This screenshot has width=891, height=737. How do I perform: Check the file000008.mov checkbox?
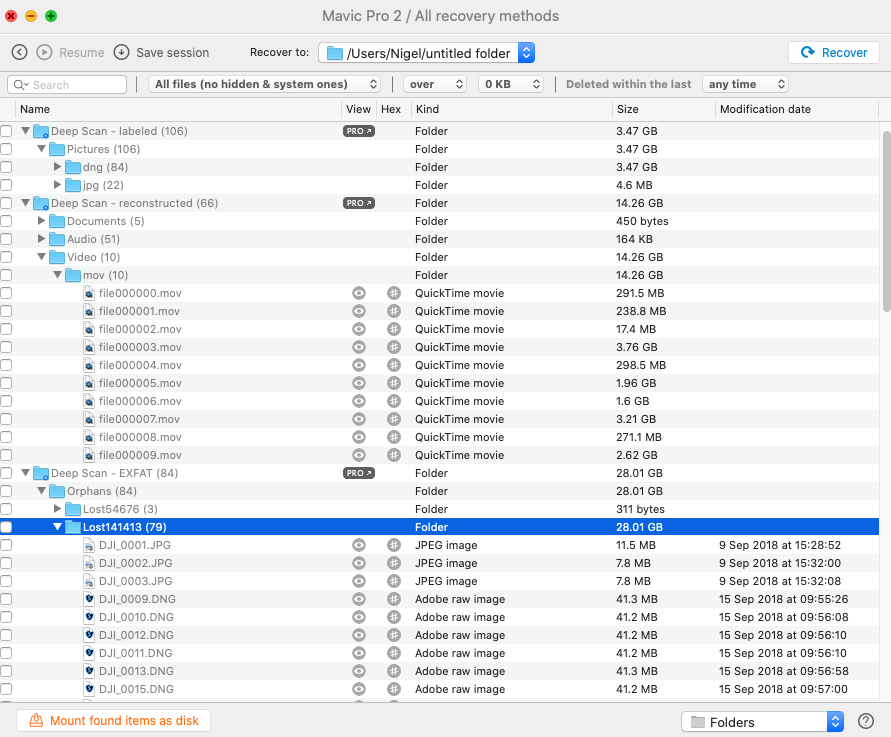pyautogui.click(x=6, y=437)
